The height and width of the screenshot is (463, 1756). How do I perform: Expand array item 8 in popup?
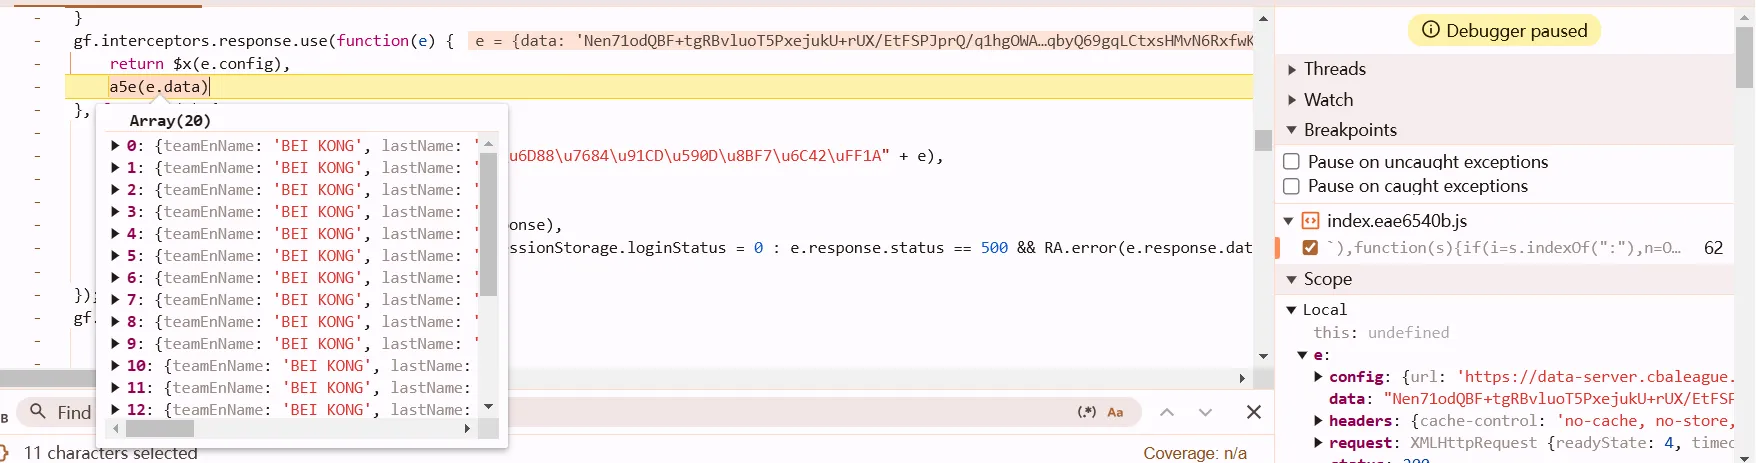(115, 322)
